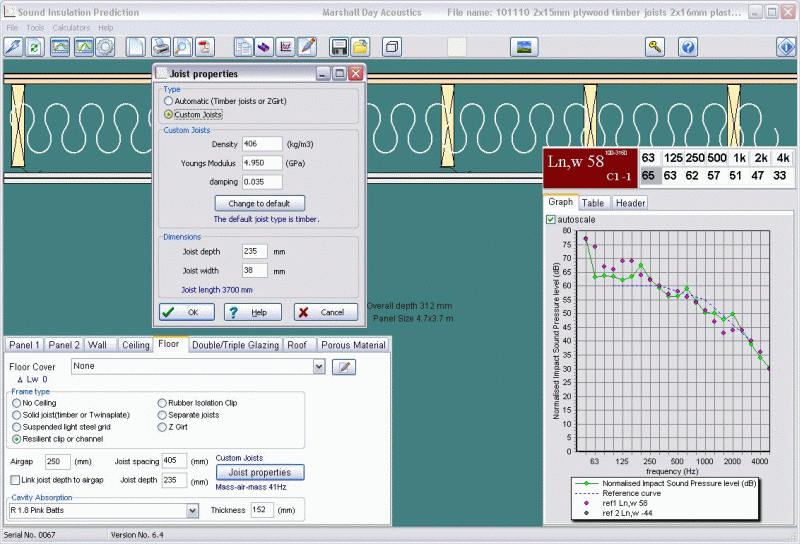Open file using the yellow folder icon
The width and height of the screenshot is (800, 544).
tap(360, 47)
